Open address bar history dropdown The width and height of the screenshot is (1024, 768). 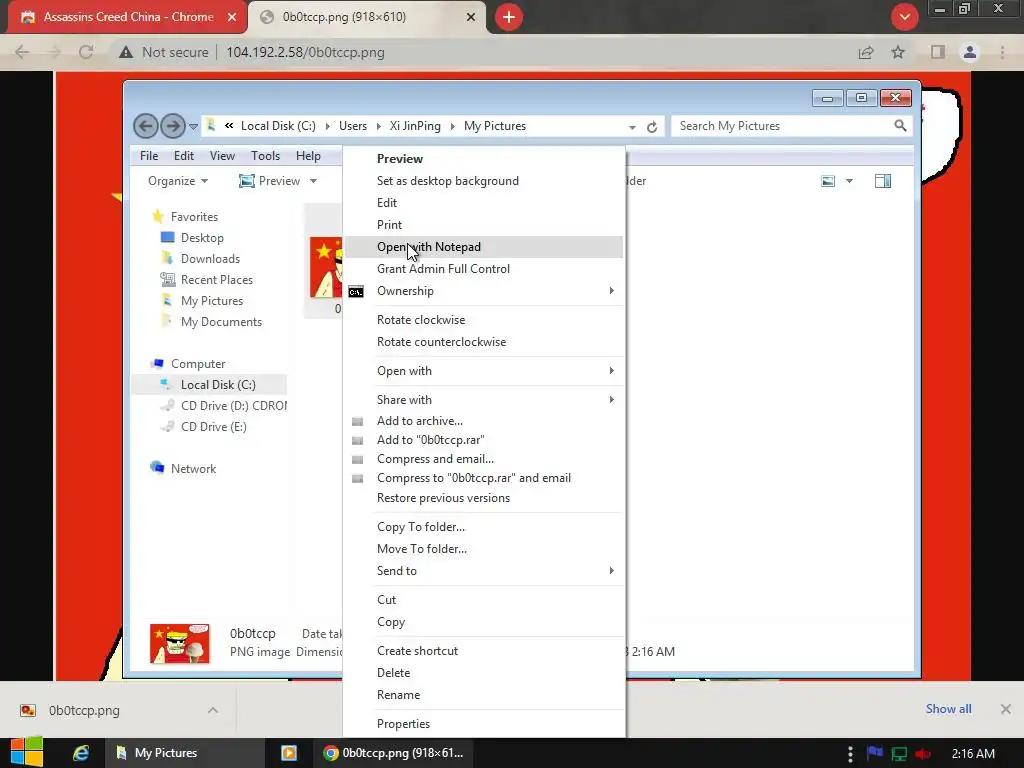(632, 127)
